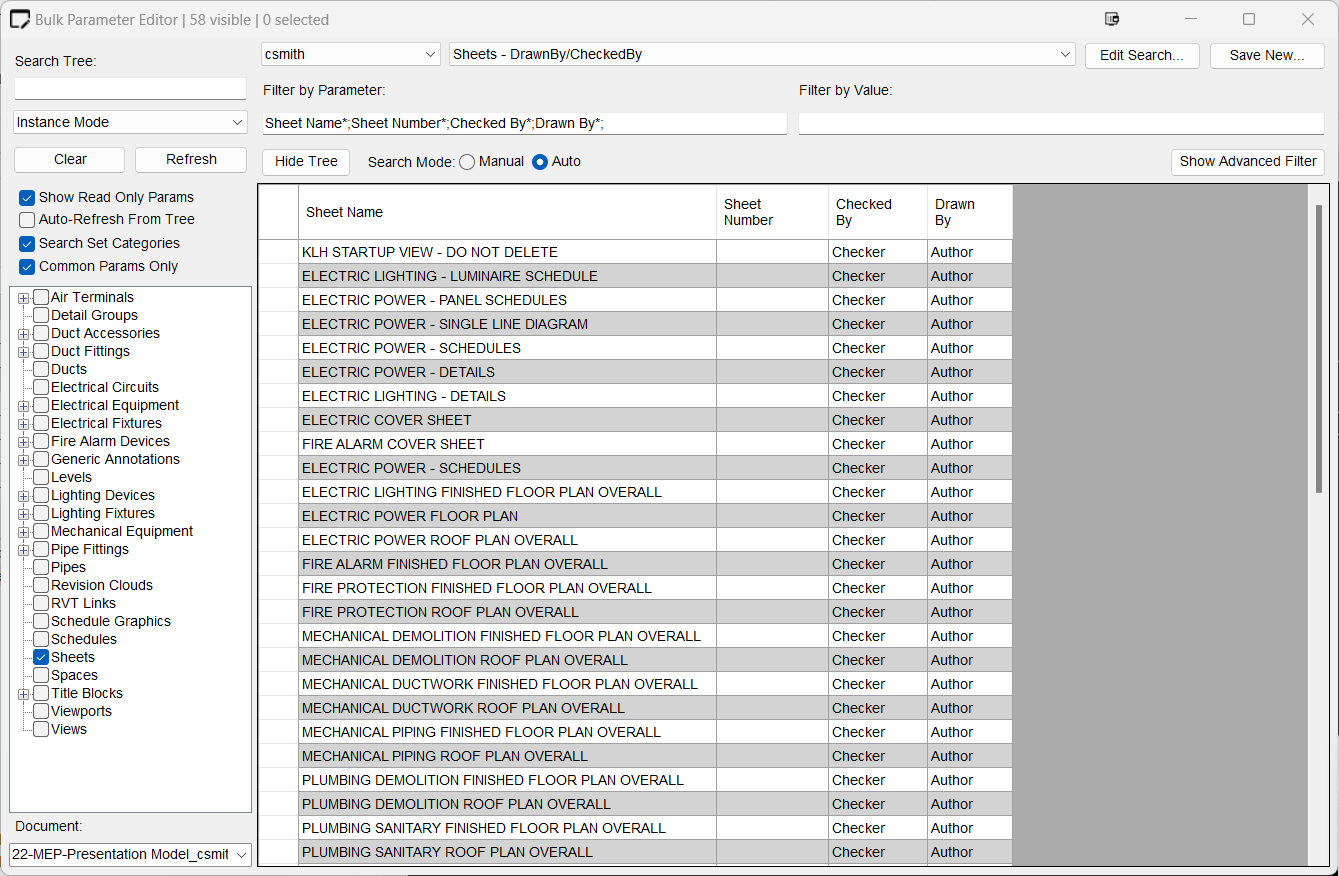Image resolution: width=1339 pixels, height=876 pixels.
Task: Select Electrical Circuits label in the tree
Action: click(105, 388)
